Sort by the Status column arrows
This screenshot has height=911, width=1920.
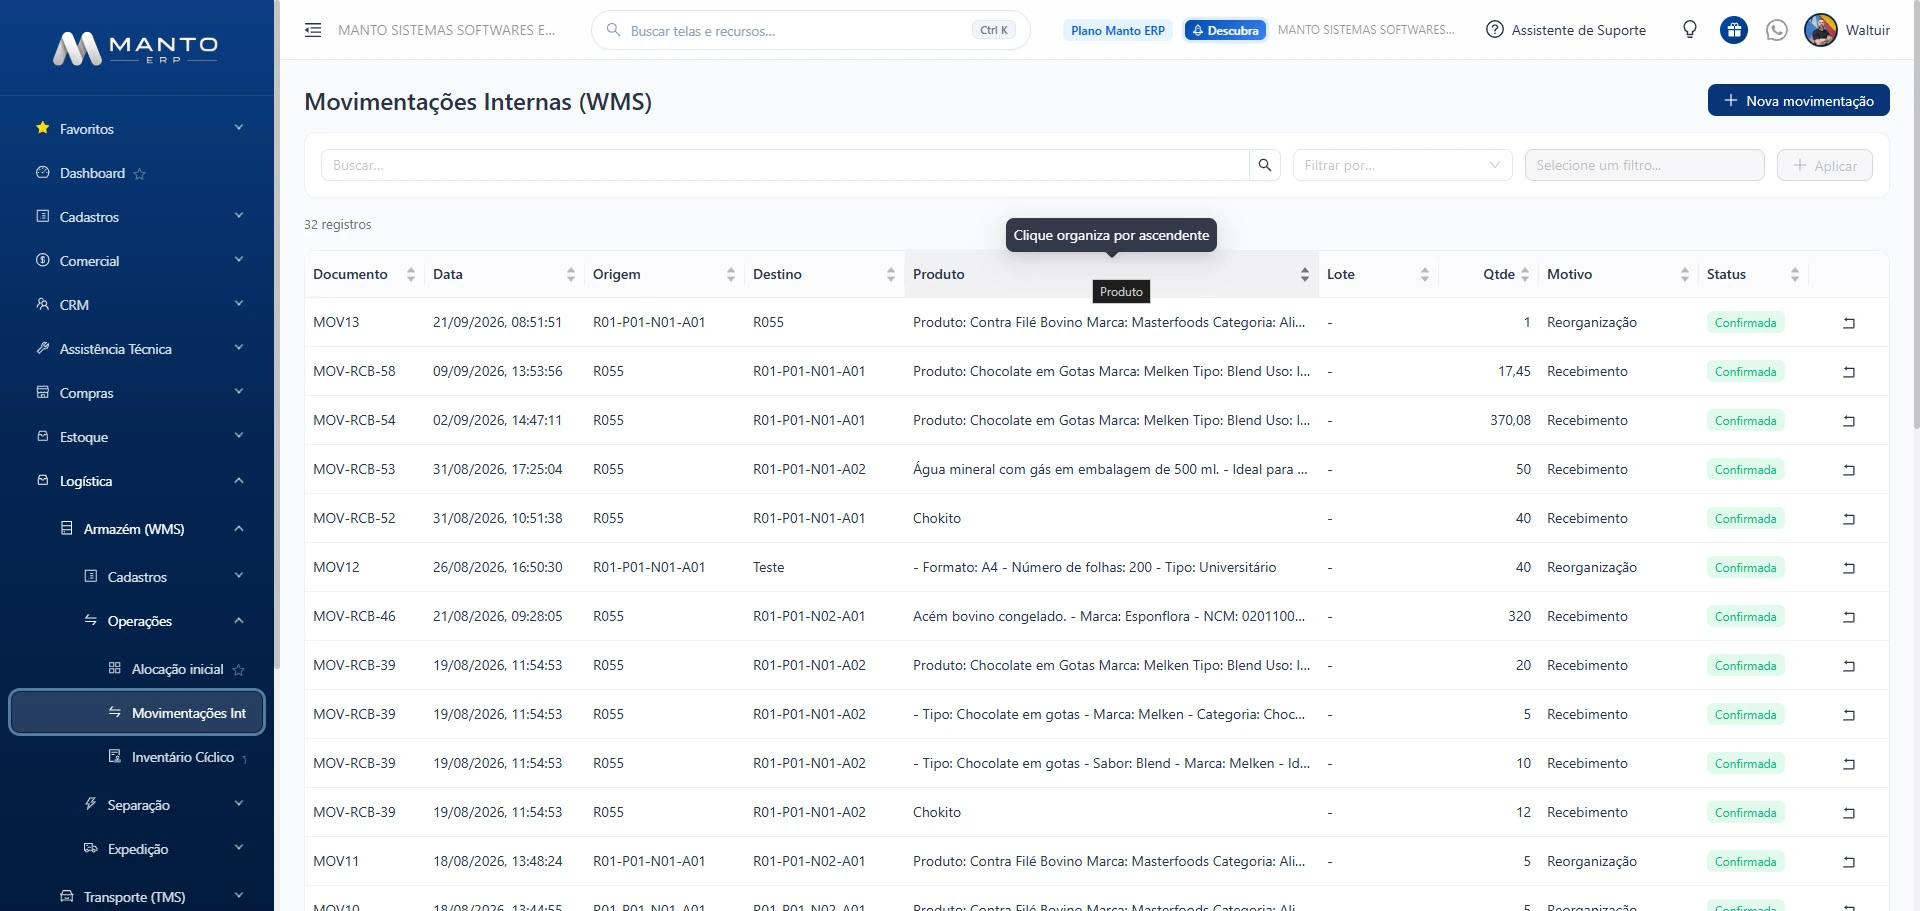pyautogui.click(x=1795, y=274)
